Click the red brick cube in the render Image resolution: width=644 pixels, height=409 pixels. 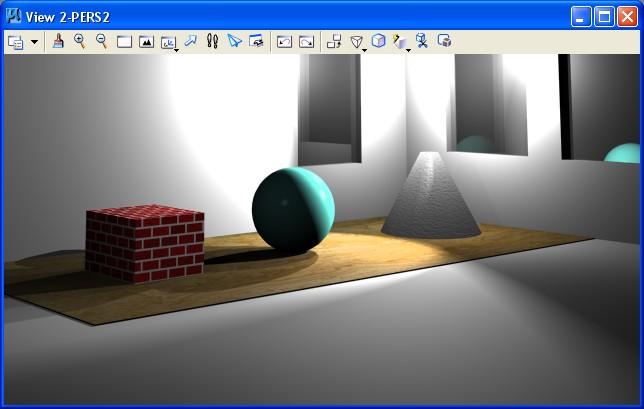145,244
